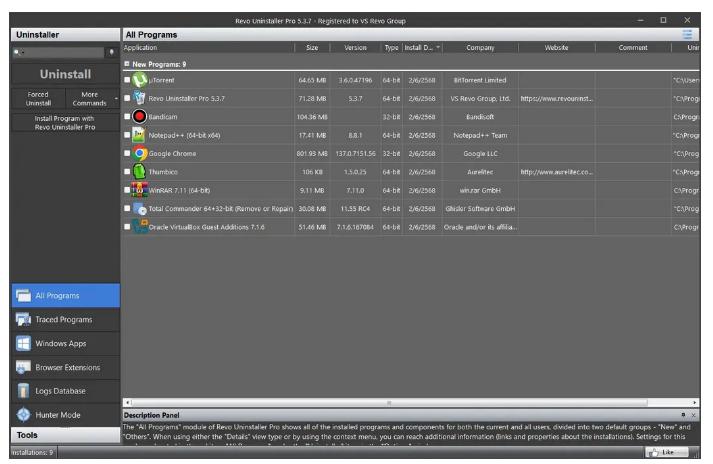The image size is (713, 464).
Task: Sort by Version column header
Action: (x=355, y=47)
